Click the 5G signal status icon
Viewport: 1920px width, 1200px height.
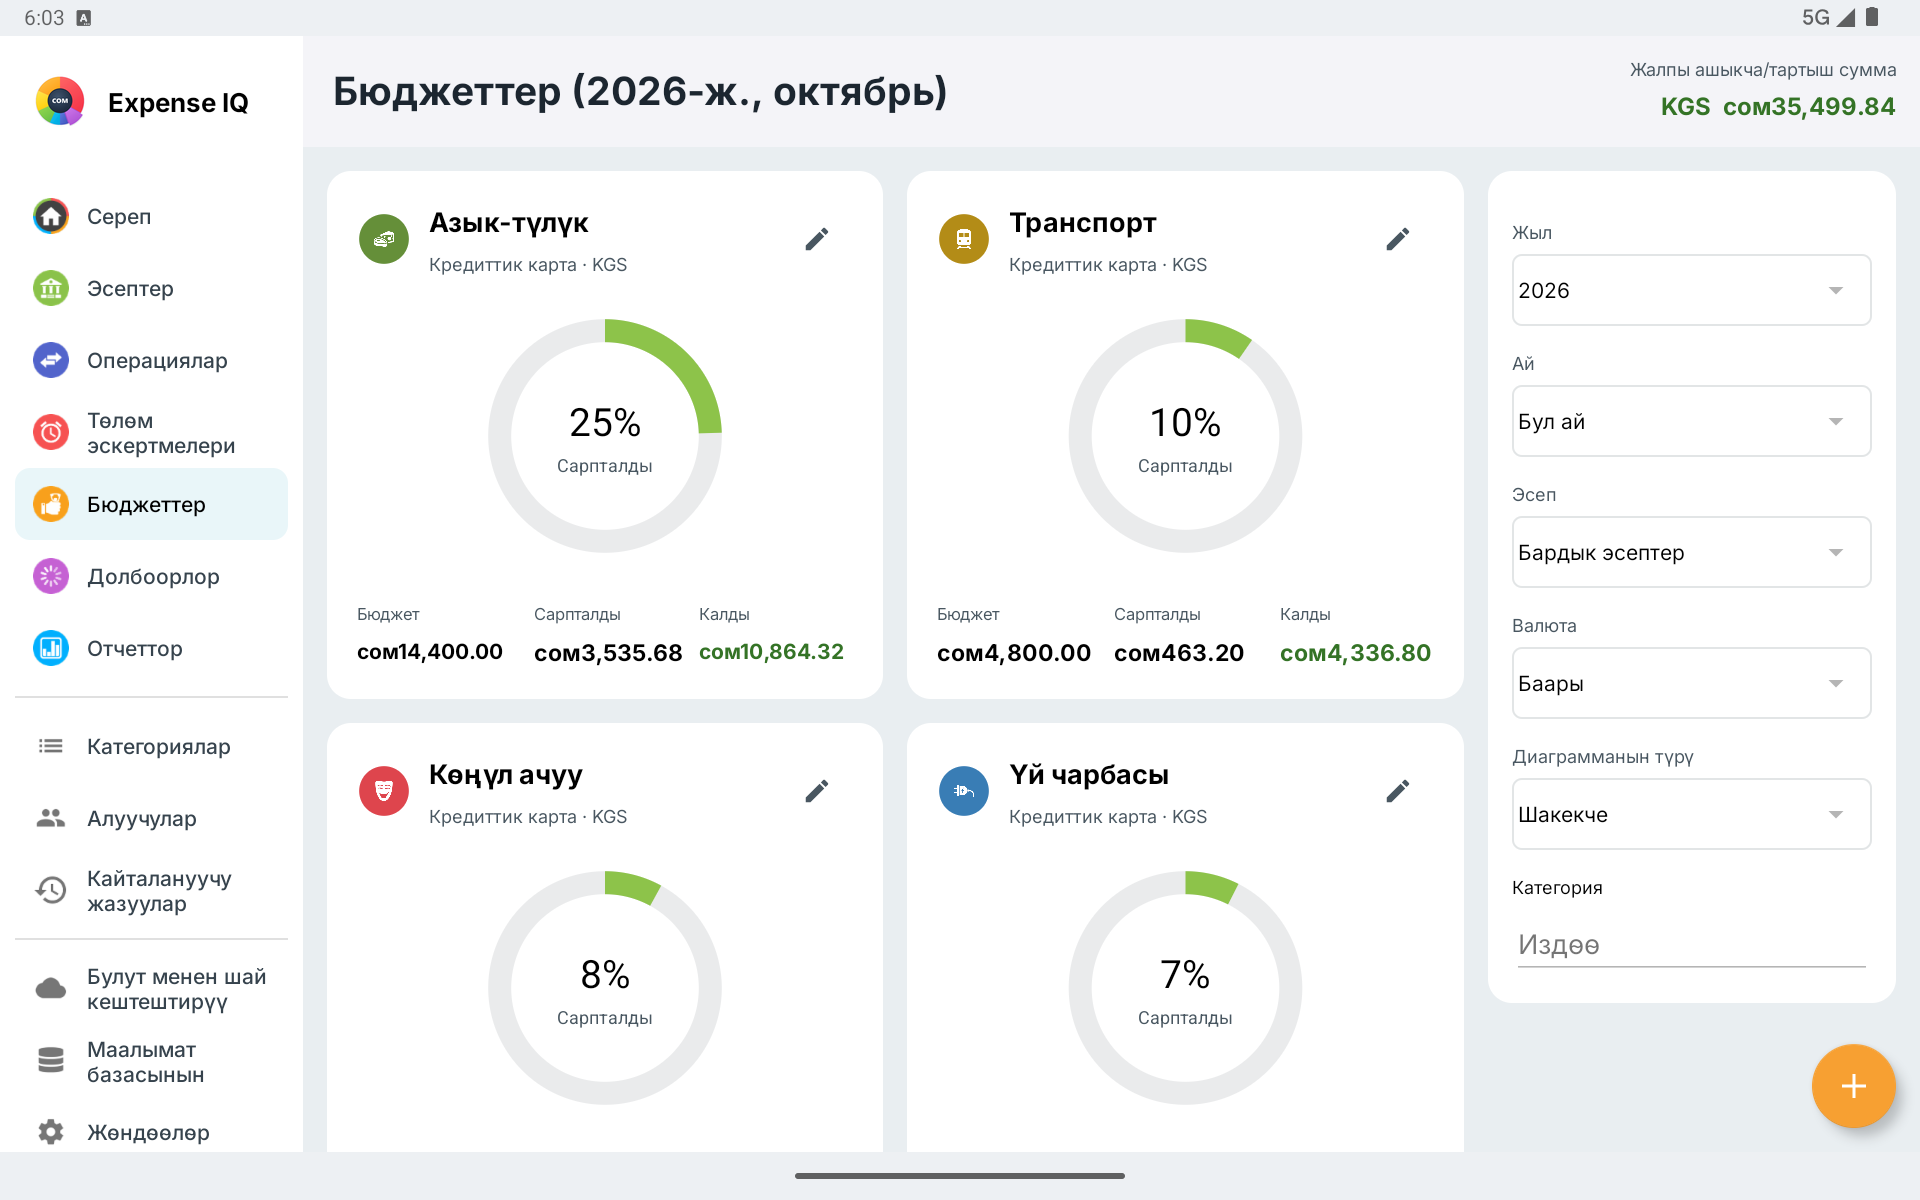click(1829, 18)
